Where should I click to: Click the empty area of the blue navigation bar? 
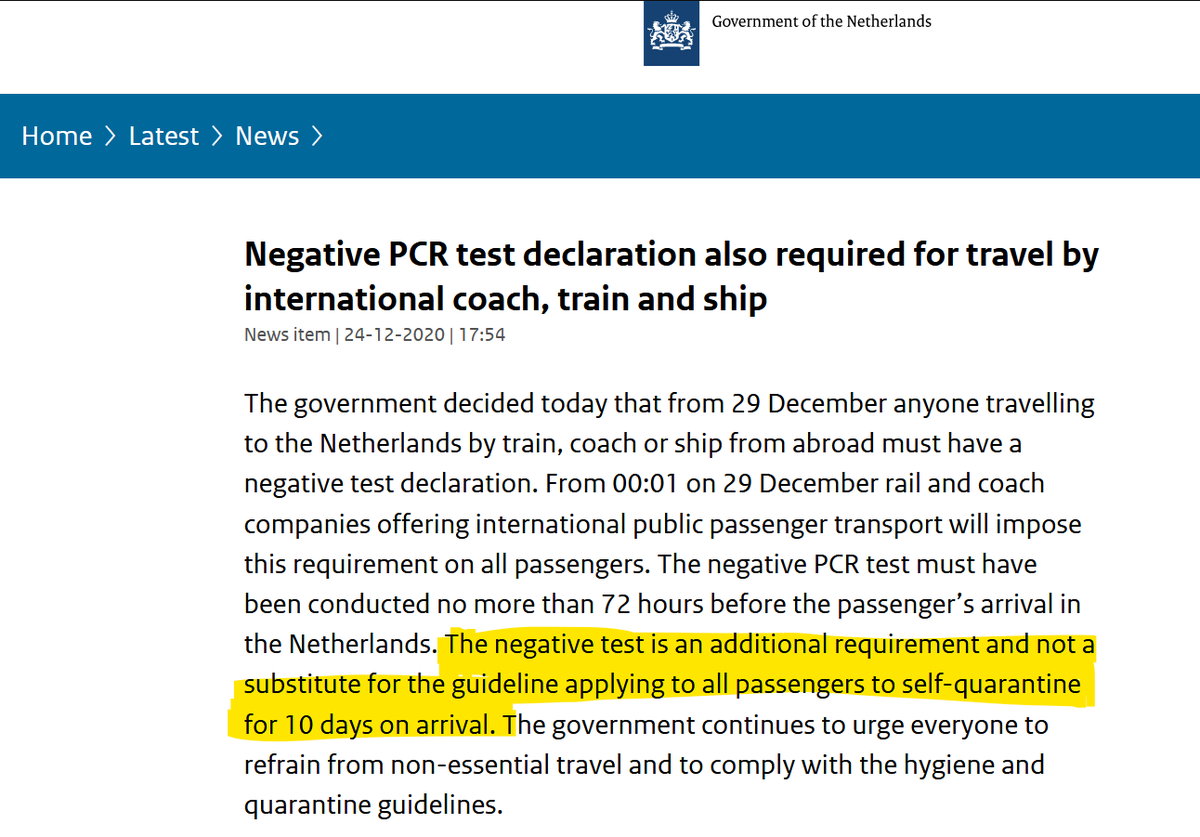[760, 136]
